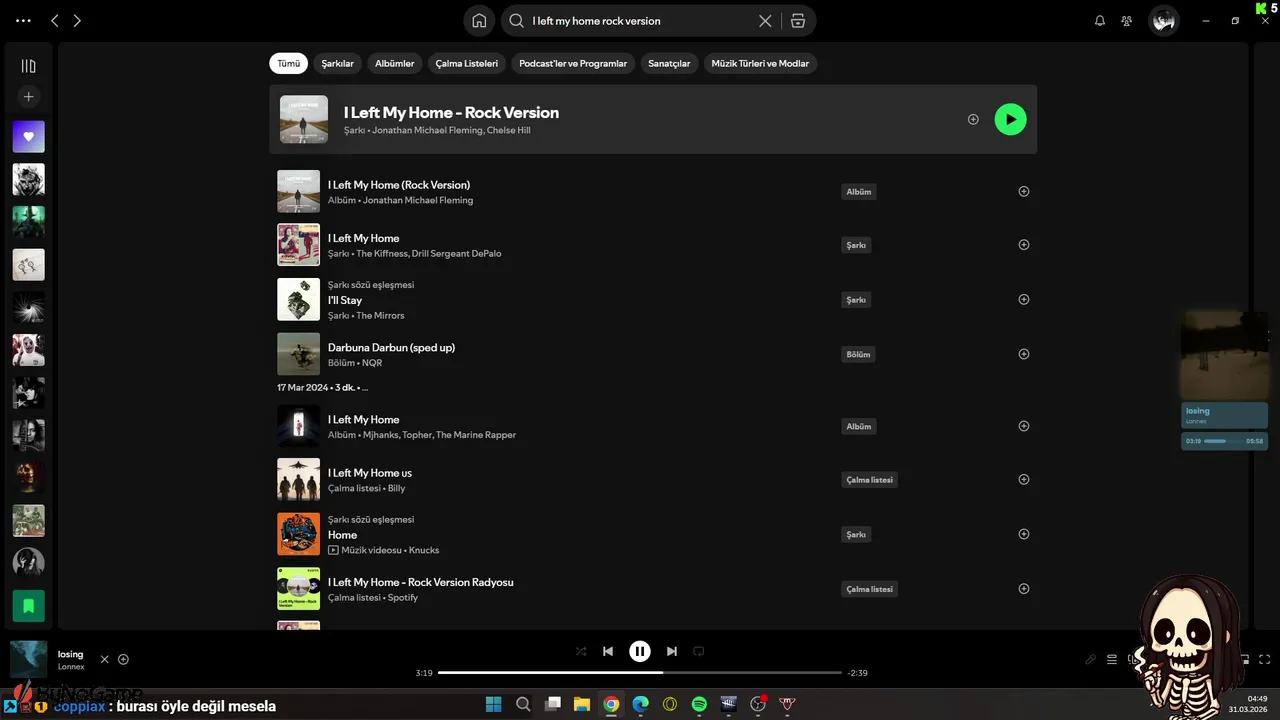Open notifications bell
The height and width of the screenshot is (720, 1280).
[x=1100, y=20]
